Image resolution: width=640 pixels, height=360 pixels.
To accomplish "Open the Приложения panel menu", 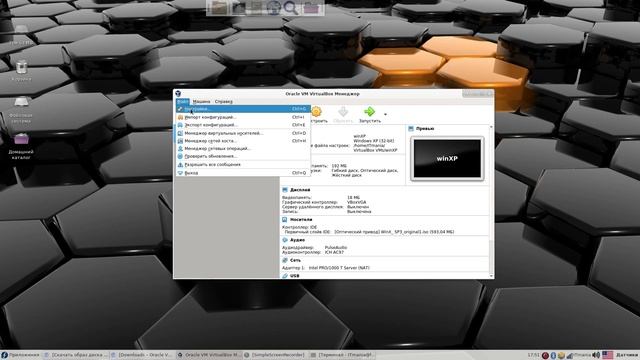I will coord(20,355).
